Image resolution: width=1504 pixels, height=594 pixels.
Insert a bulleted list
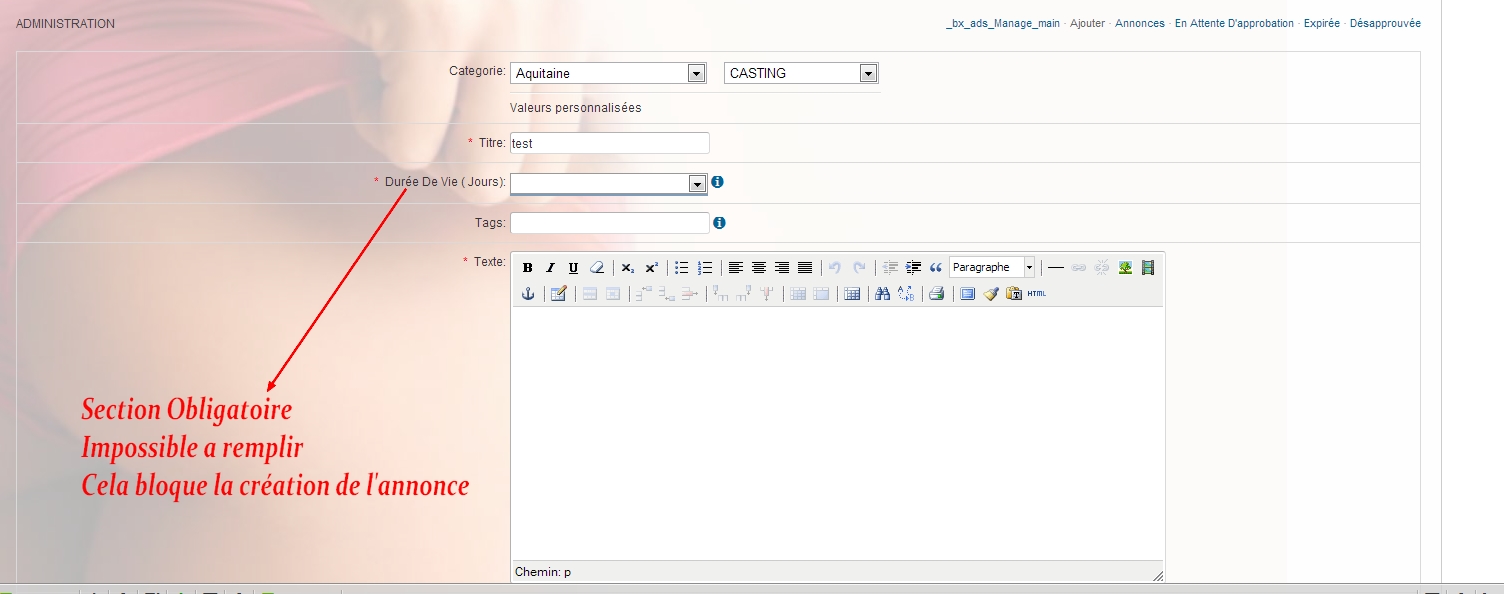682,268
